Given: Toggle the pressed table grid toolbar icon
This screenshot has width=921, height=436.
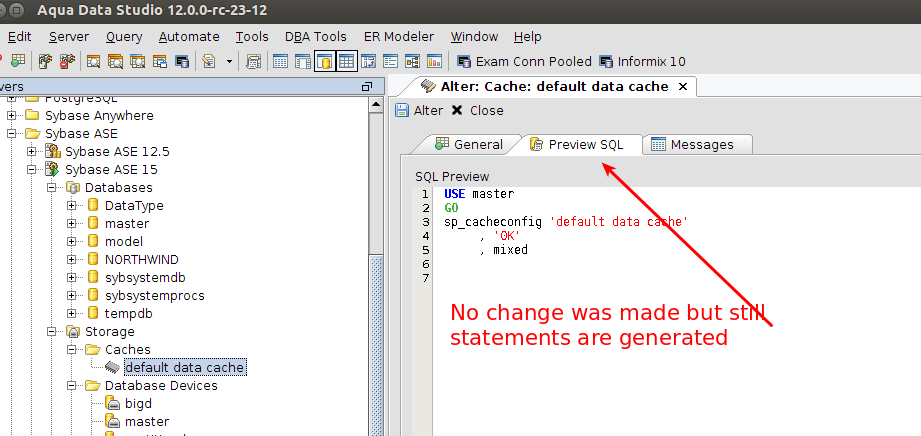Looking at the screenshot, I should coord(347,61).
